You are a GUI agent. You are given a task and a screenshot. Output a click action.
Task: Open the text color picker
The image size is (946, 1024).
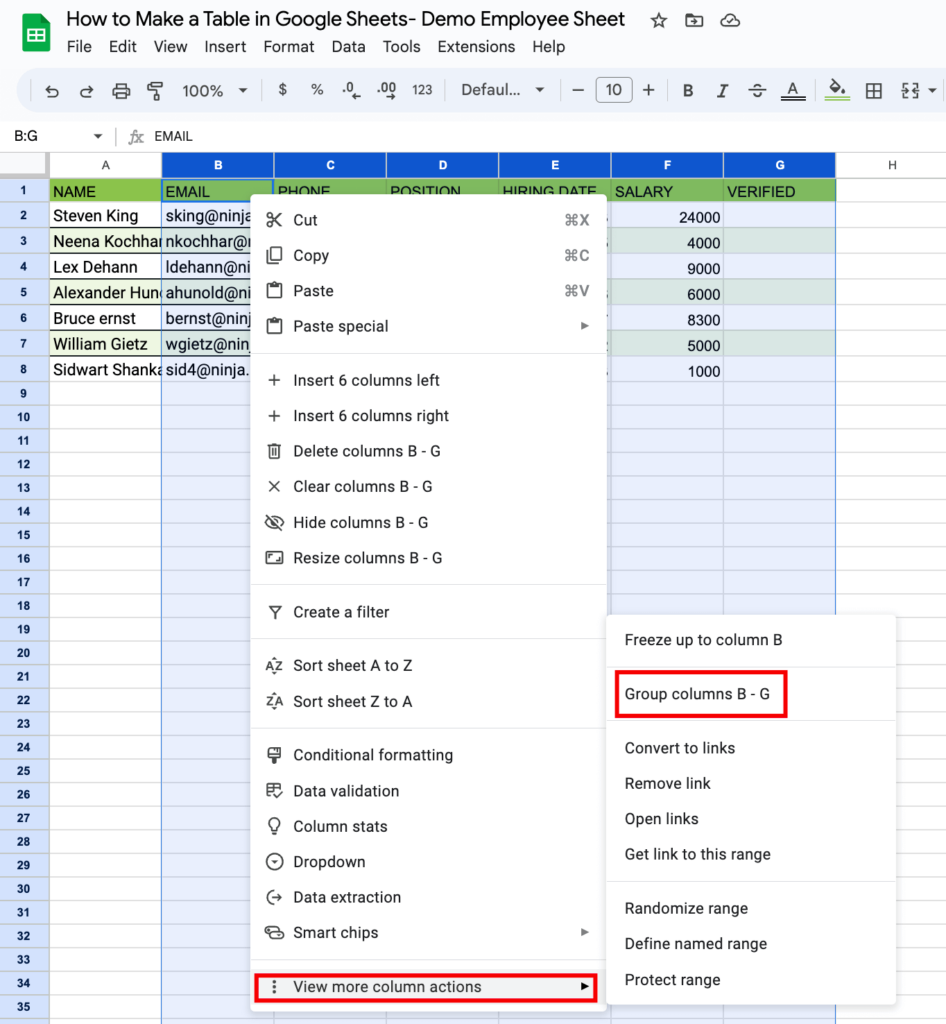click(793, 91)
